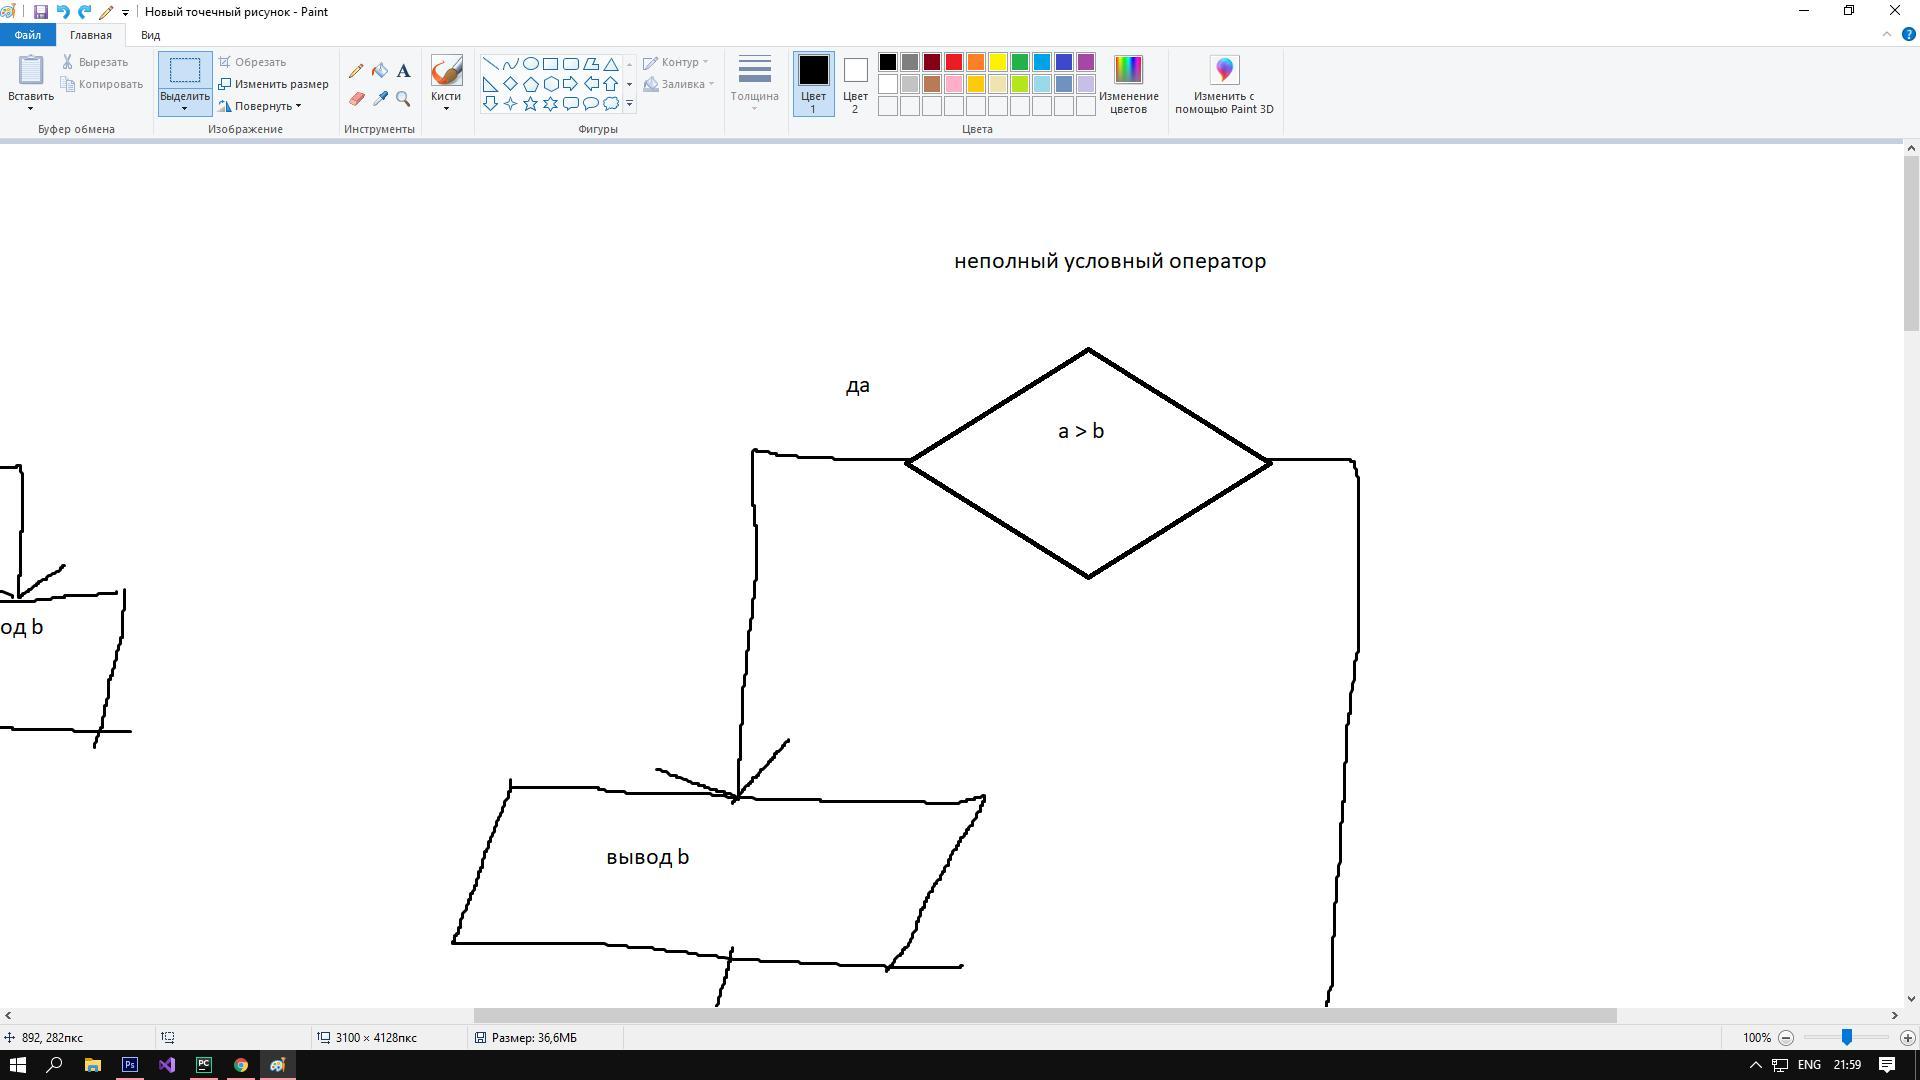Pick the red color swatch
The width and height of the screenshot is (1920, 1080).
click(954, 62)
